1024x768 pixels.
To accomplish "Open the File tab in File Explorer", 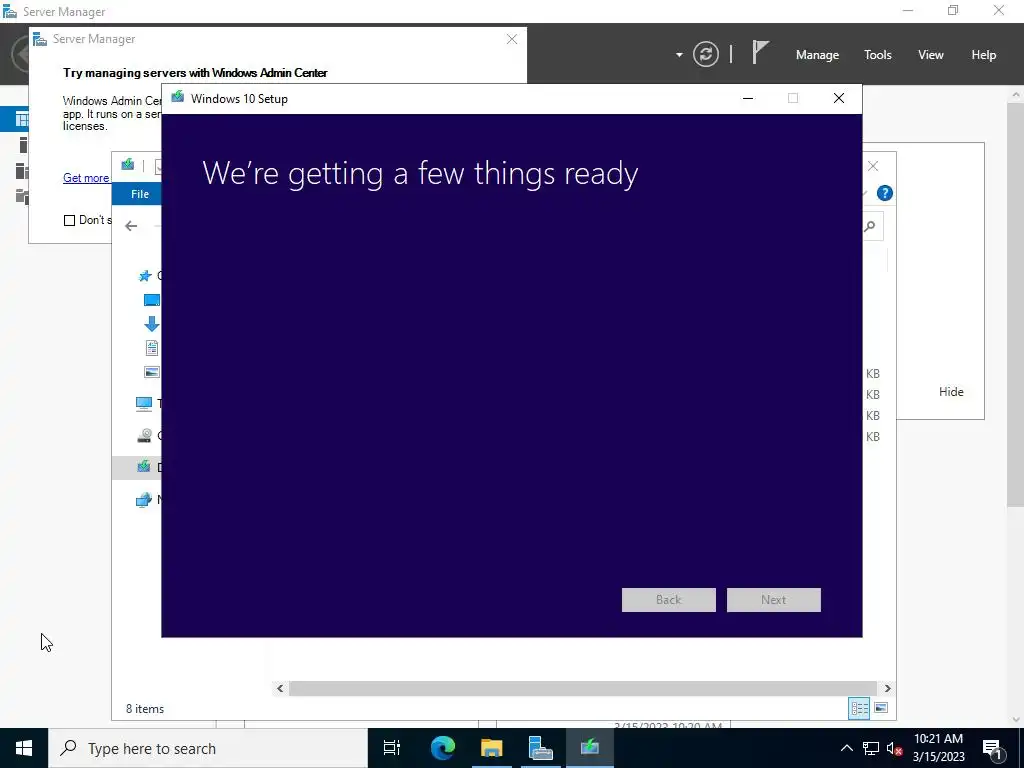I will pos(139,194).
